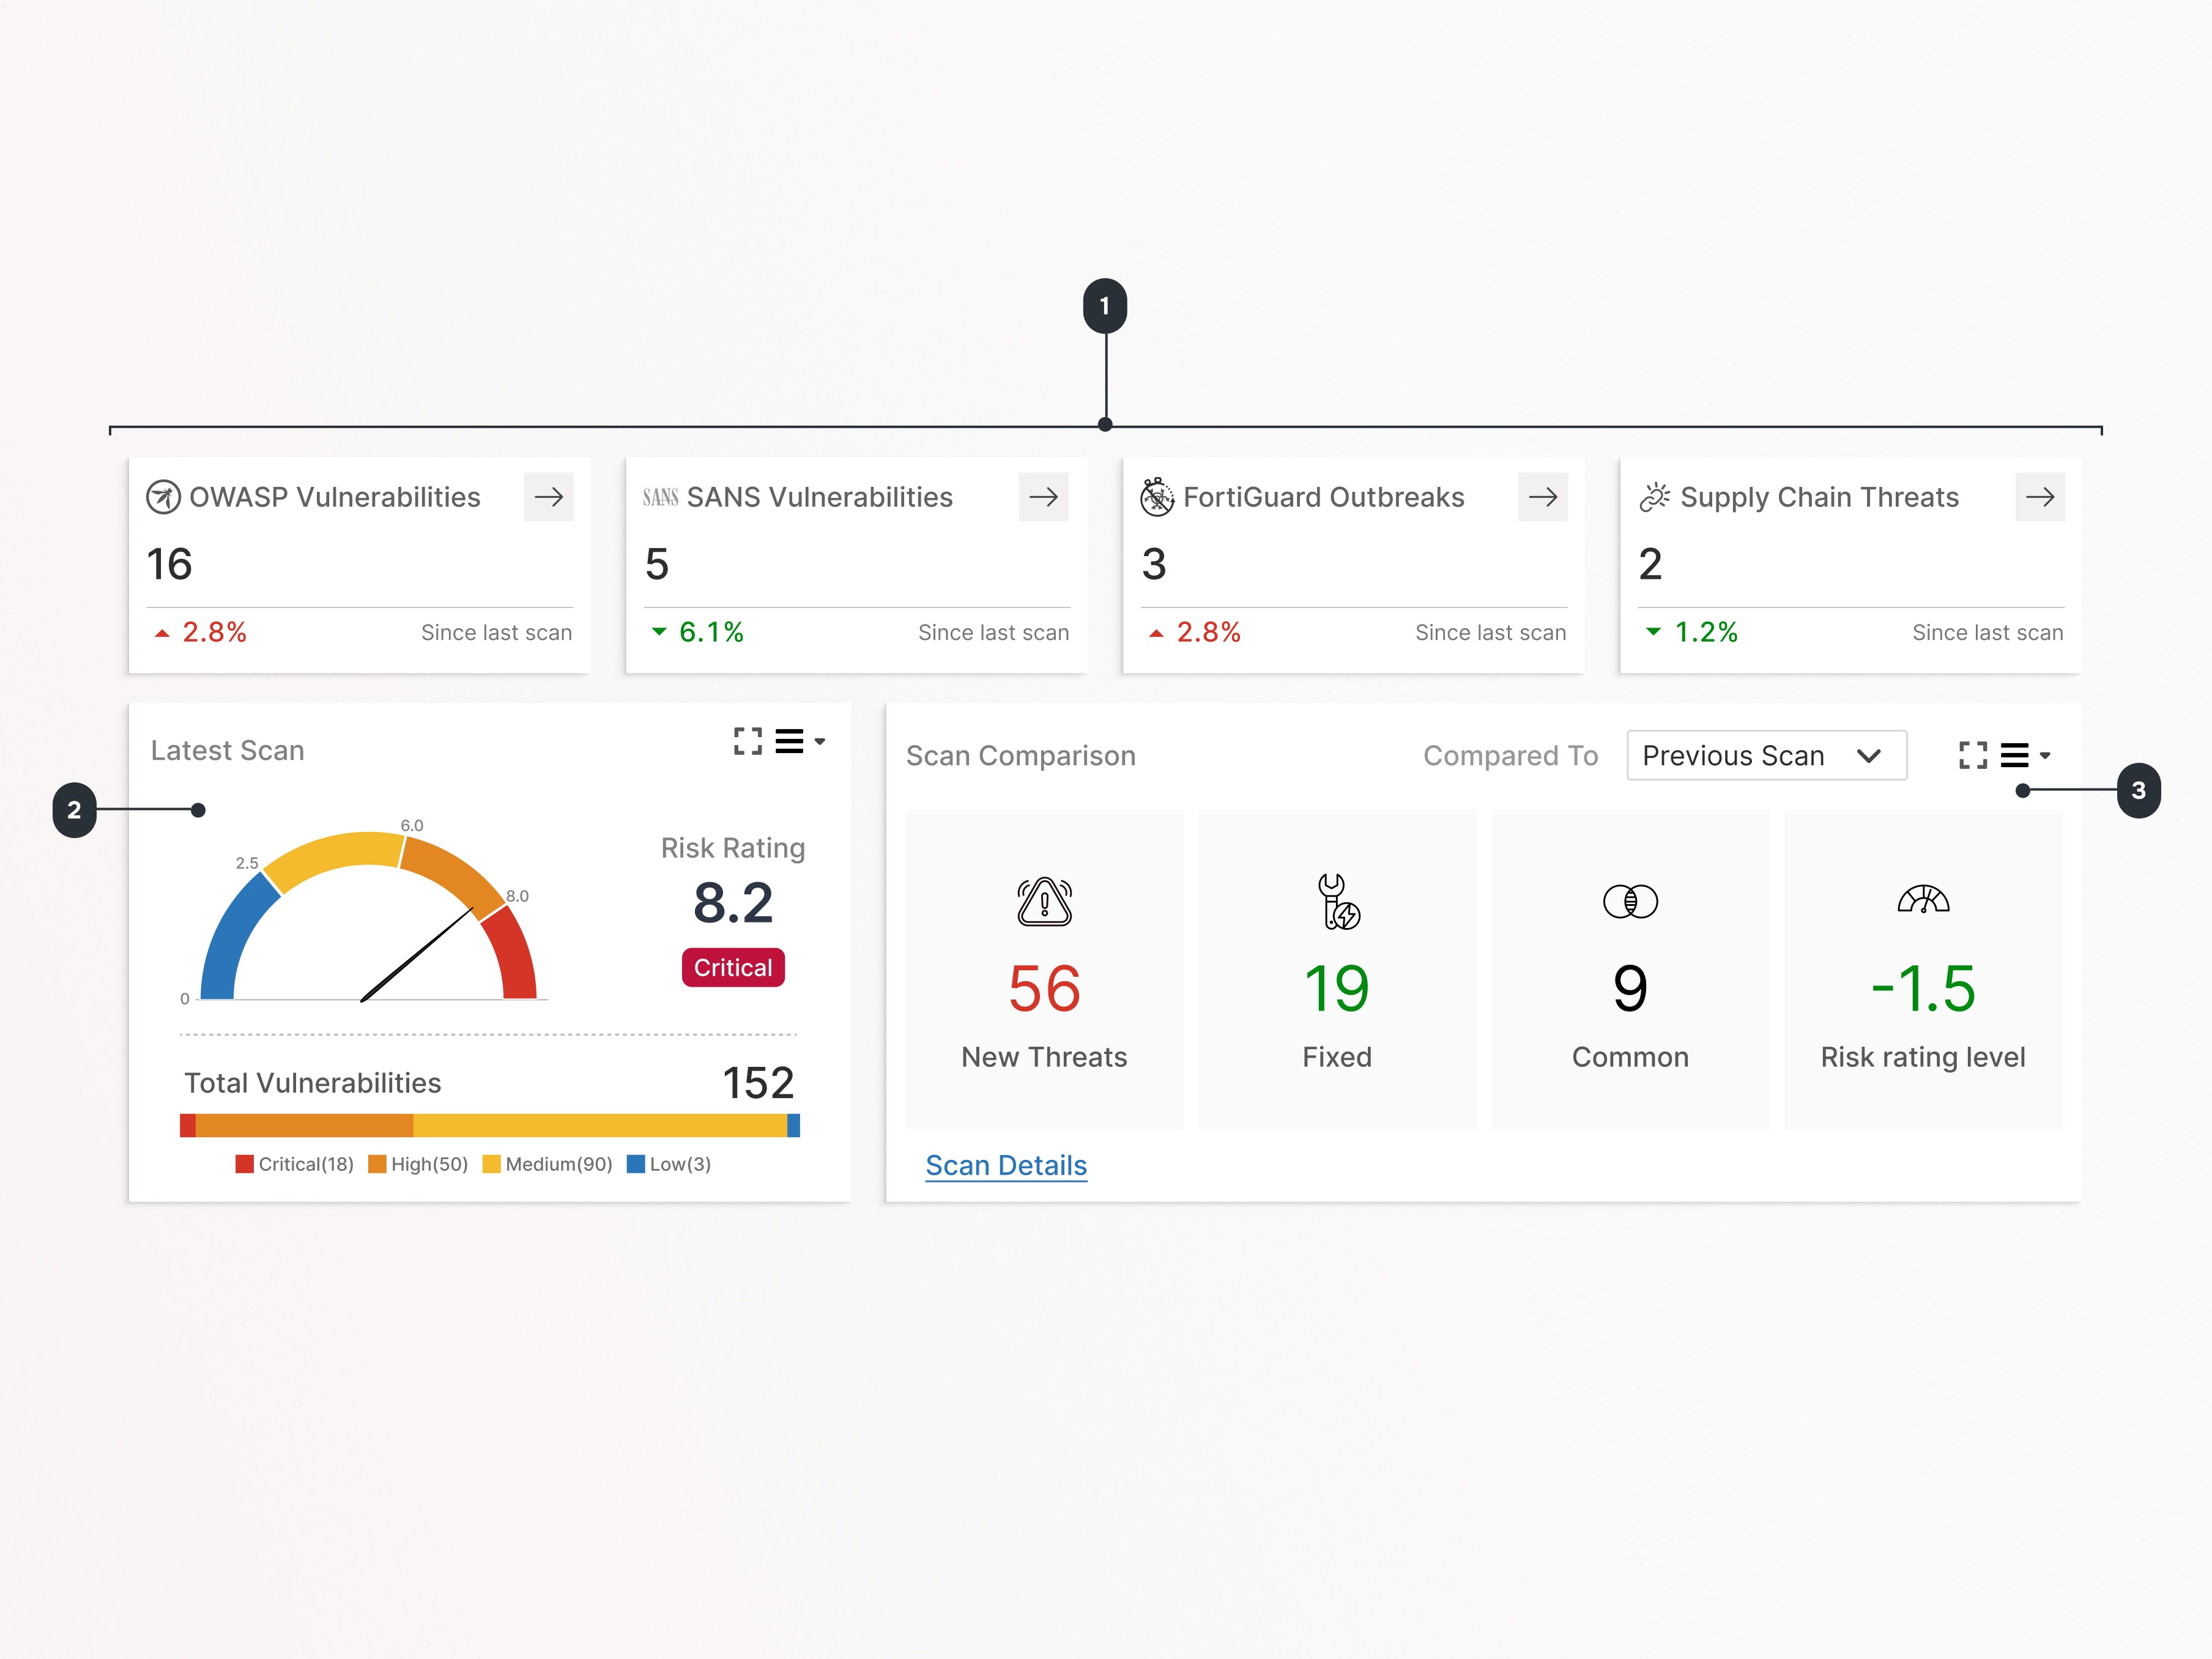Image resolution: width=2212 pixels, height=1659 pixels.
Task: Open the Previous Scan dropdown
Action: tap(1767, 756)
